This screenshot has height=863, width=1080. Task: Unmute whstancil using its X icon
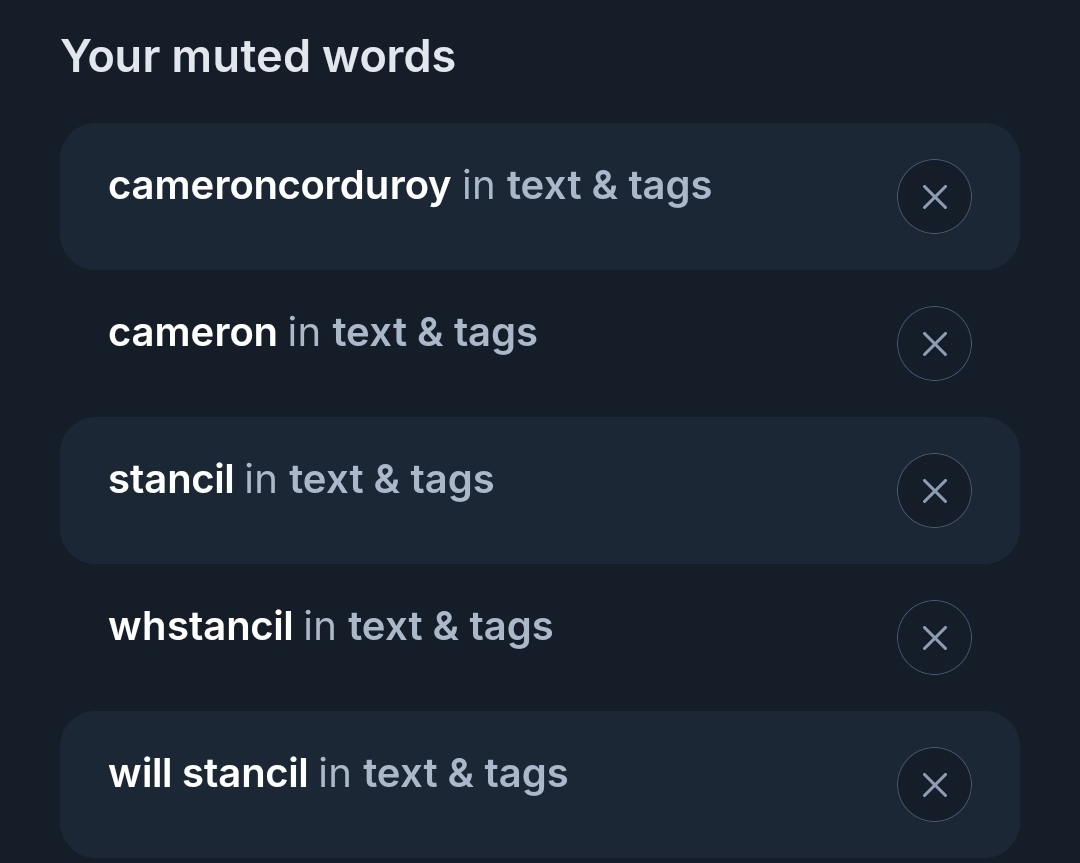pos(934,638)
